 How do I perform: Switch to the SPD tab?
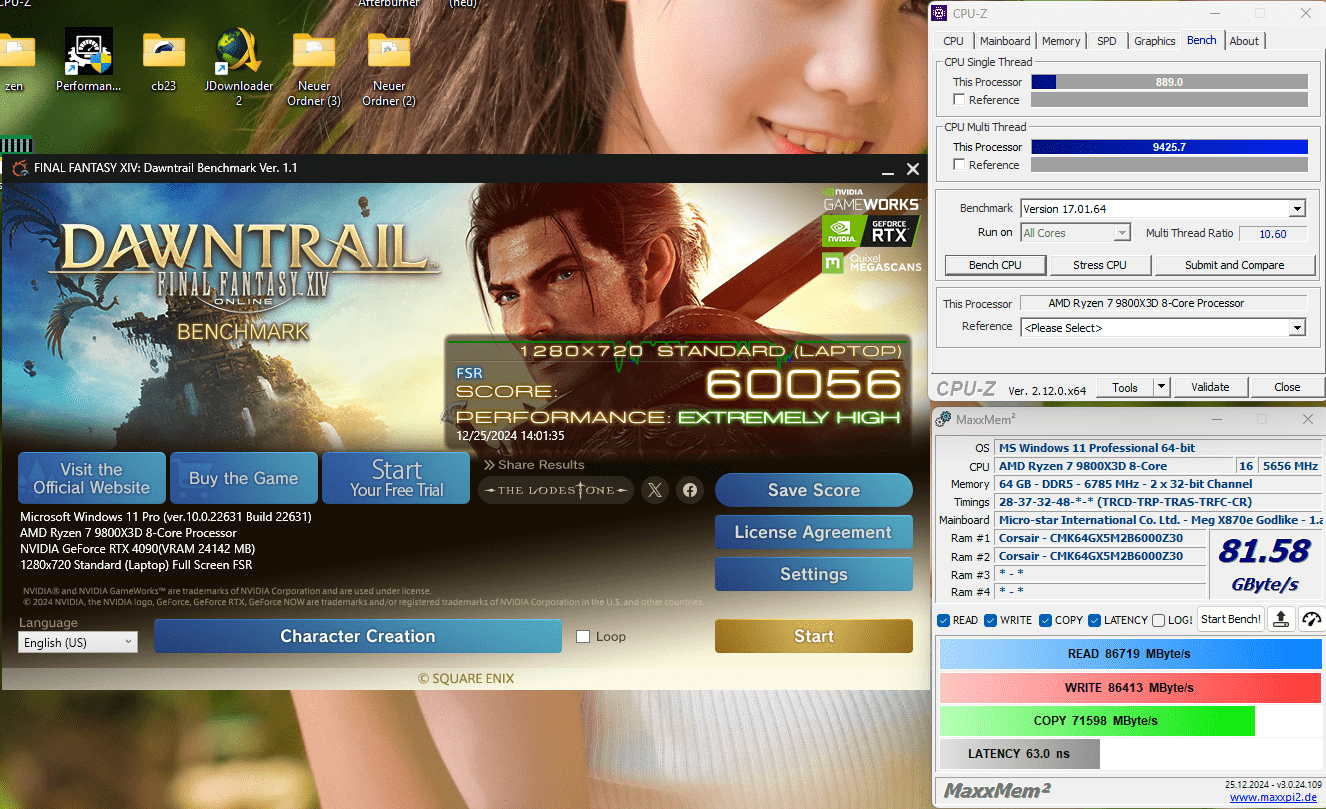(x=1106, y=41)
